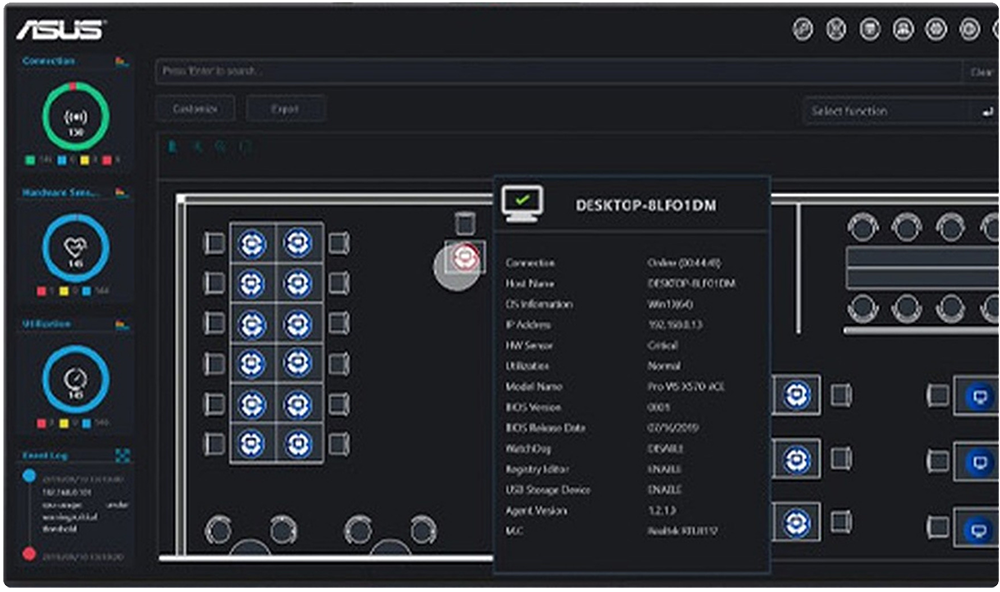This screenshot has width=1000, height=592.
Task: Click the Connection panel heading
Action: pyautogui.click(x=49, y=61)
